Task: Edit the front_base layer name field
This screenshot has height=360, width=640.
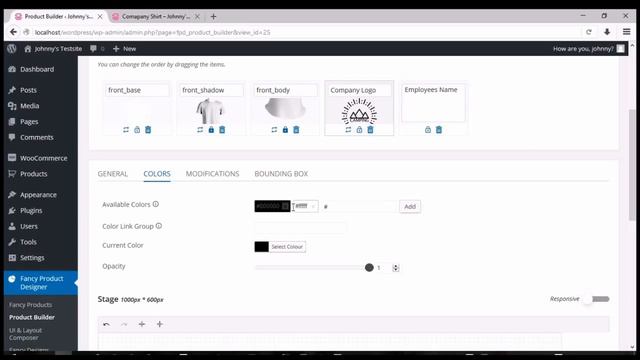Action: tap(137, 90)
